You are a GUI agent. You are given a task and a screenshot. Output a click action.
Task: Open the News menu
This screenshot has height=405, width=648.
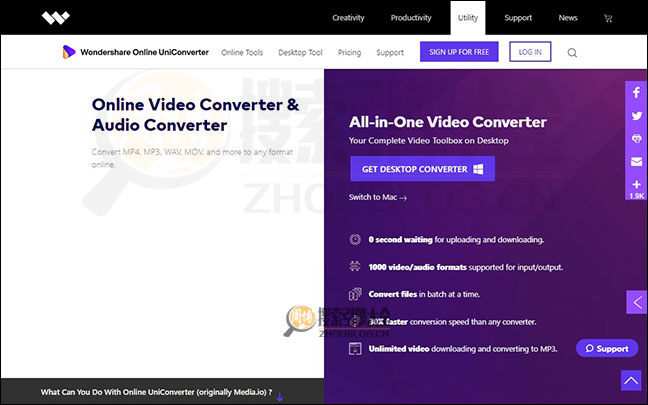click(x=568, y=18)
